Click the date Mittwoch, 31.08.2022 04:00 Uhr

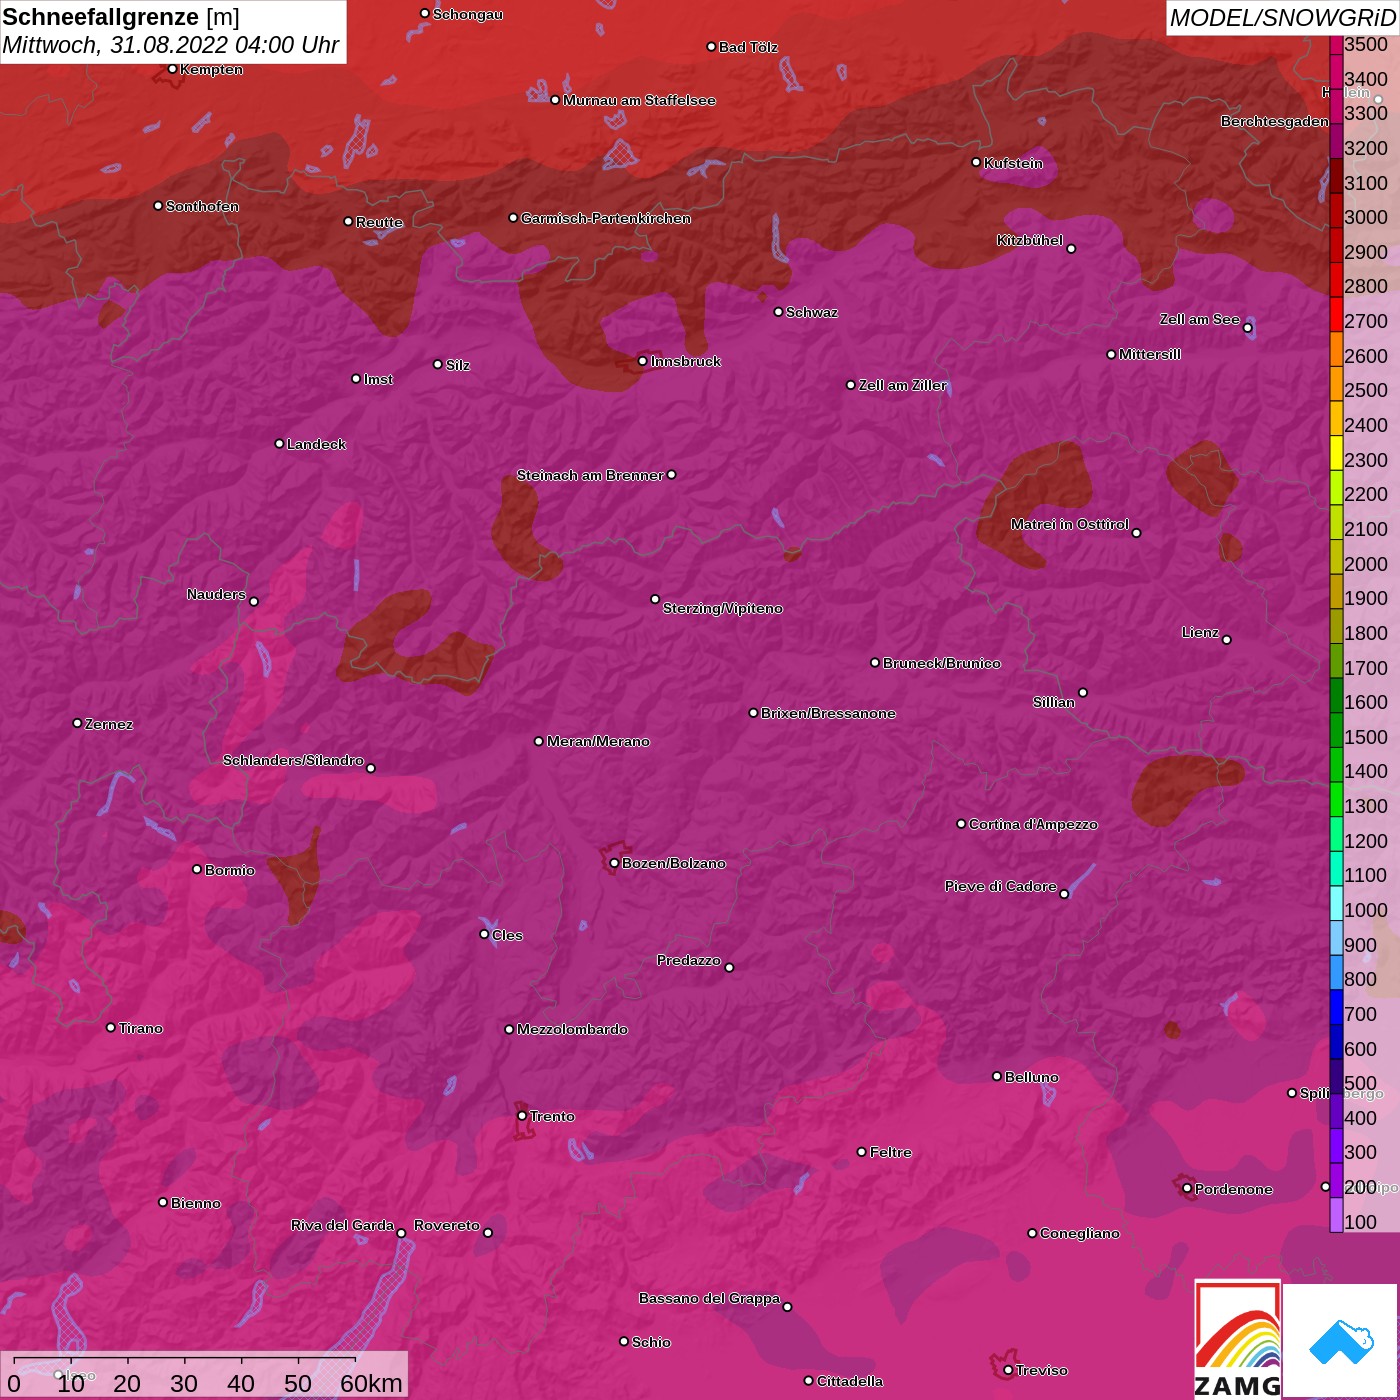pyautogui.click(x=171, y=45)
